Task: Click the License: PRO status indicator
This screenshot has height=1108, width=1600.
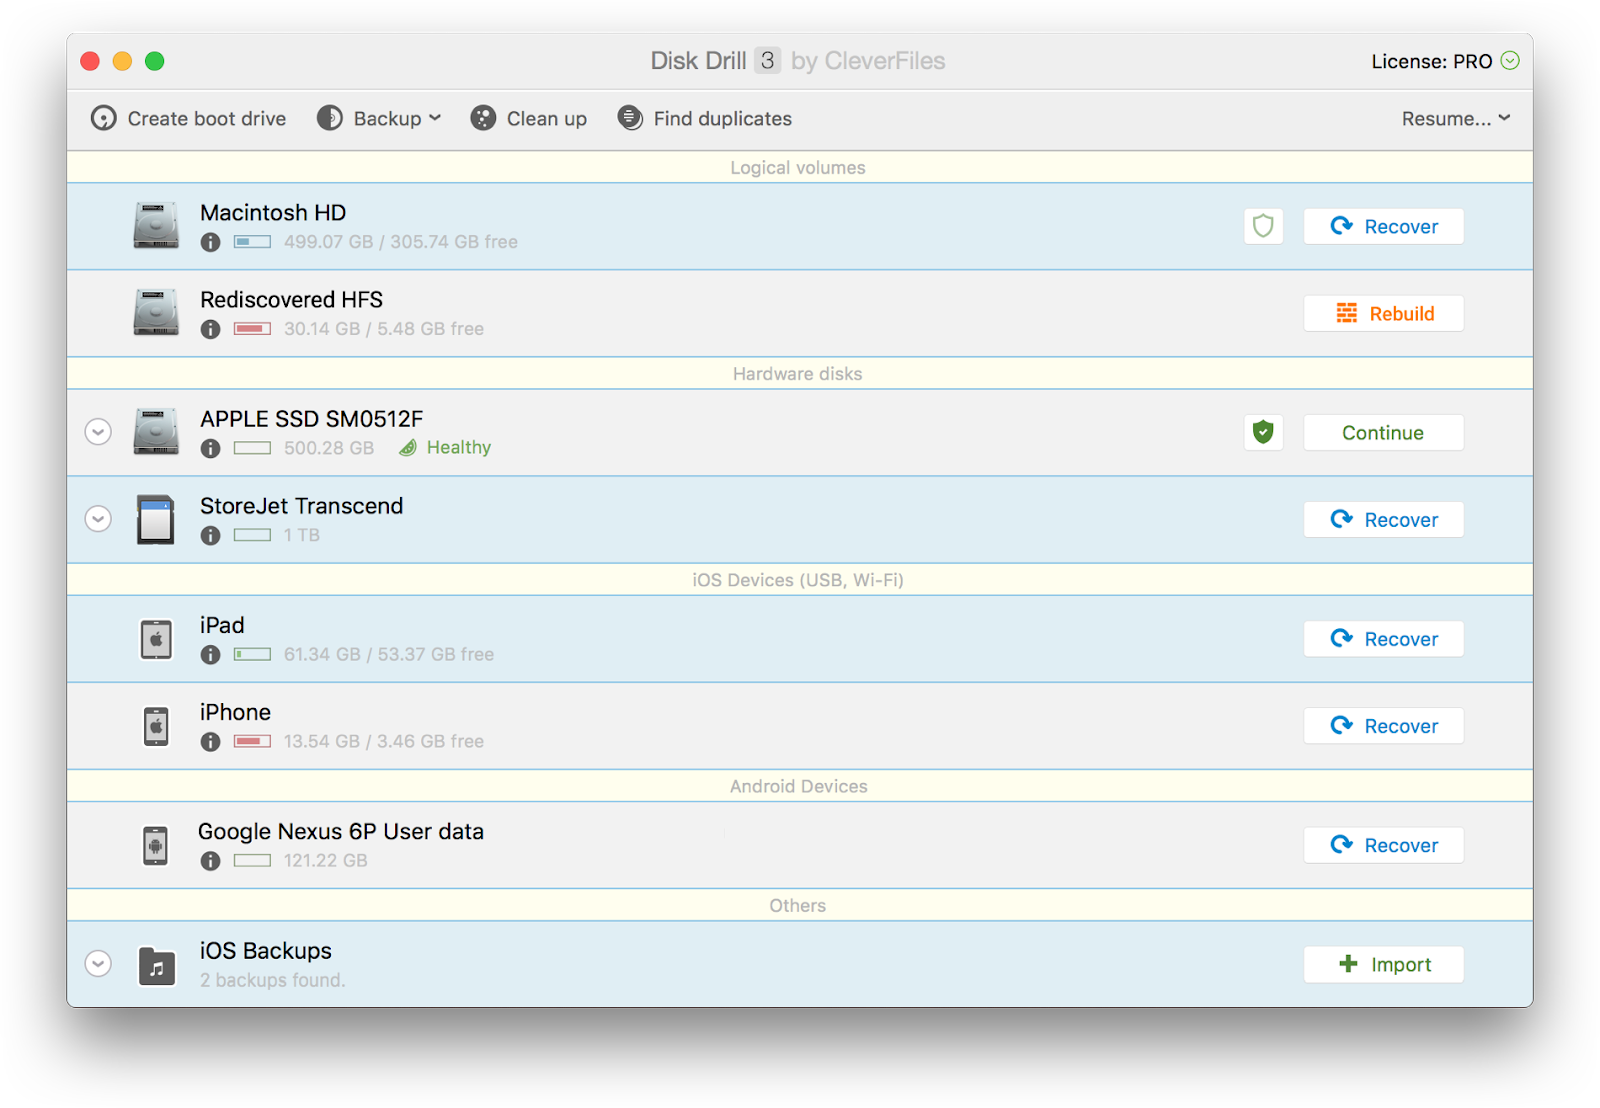Action: click(x=1445, y=62)
